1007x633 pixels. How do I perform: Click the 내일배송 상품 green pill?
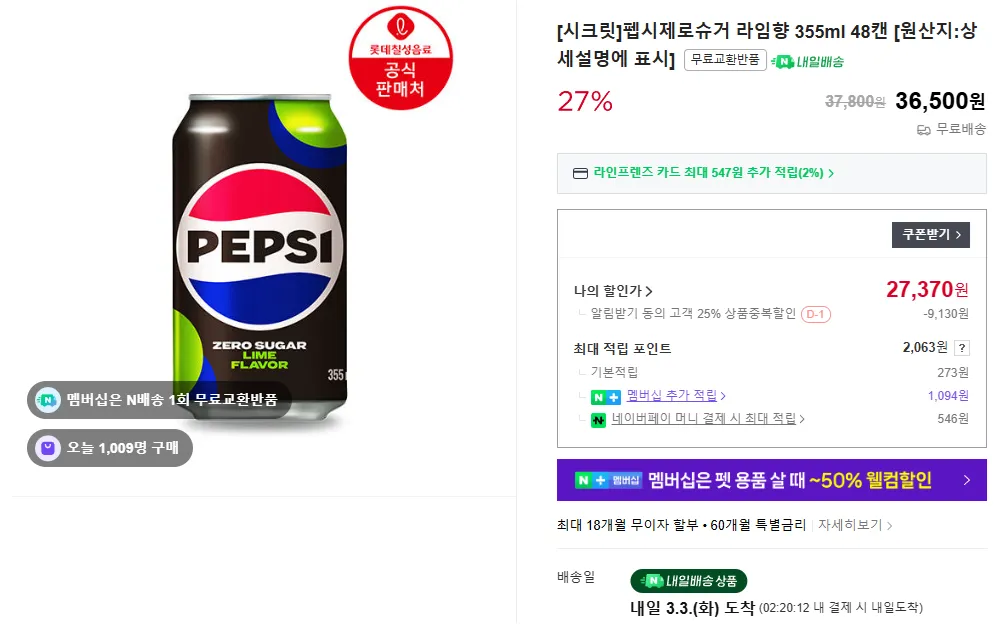click(x=688, y=581)
